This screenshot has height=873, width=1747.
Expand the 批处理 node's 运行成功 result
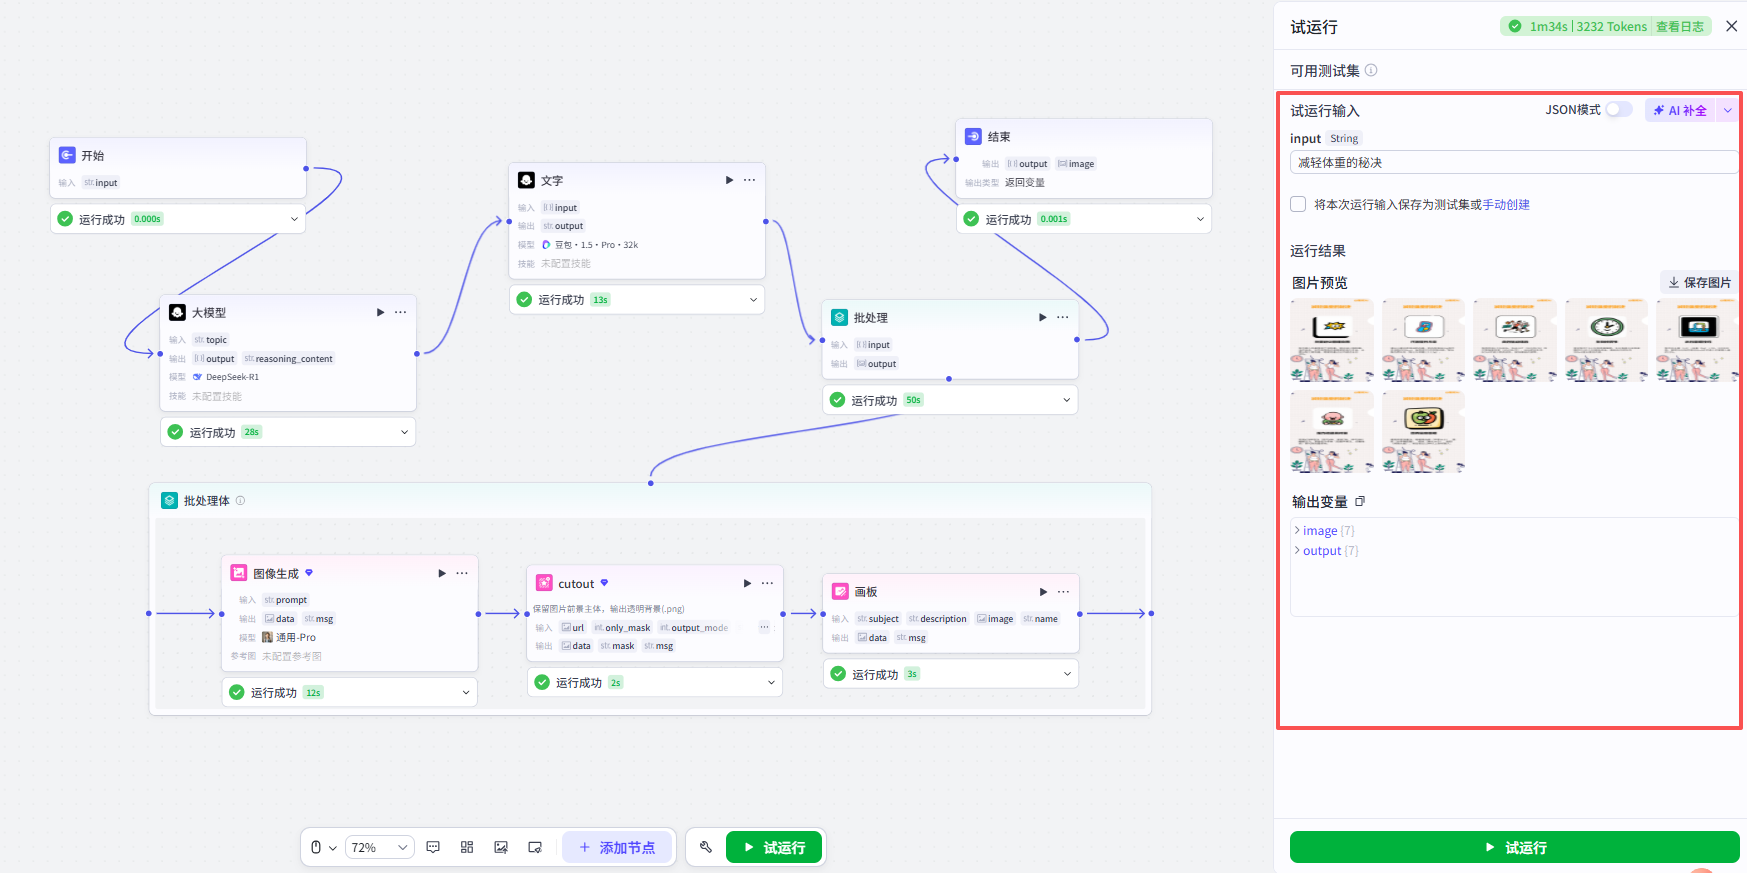pos(1067,400)
